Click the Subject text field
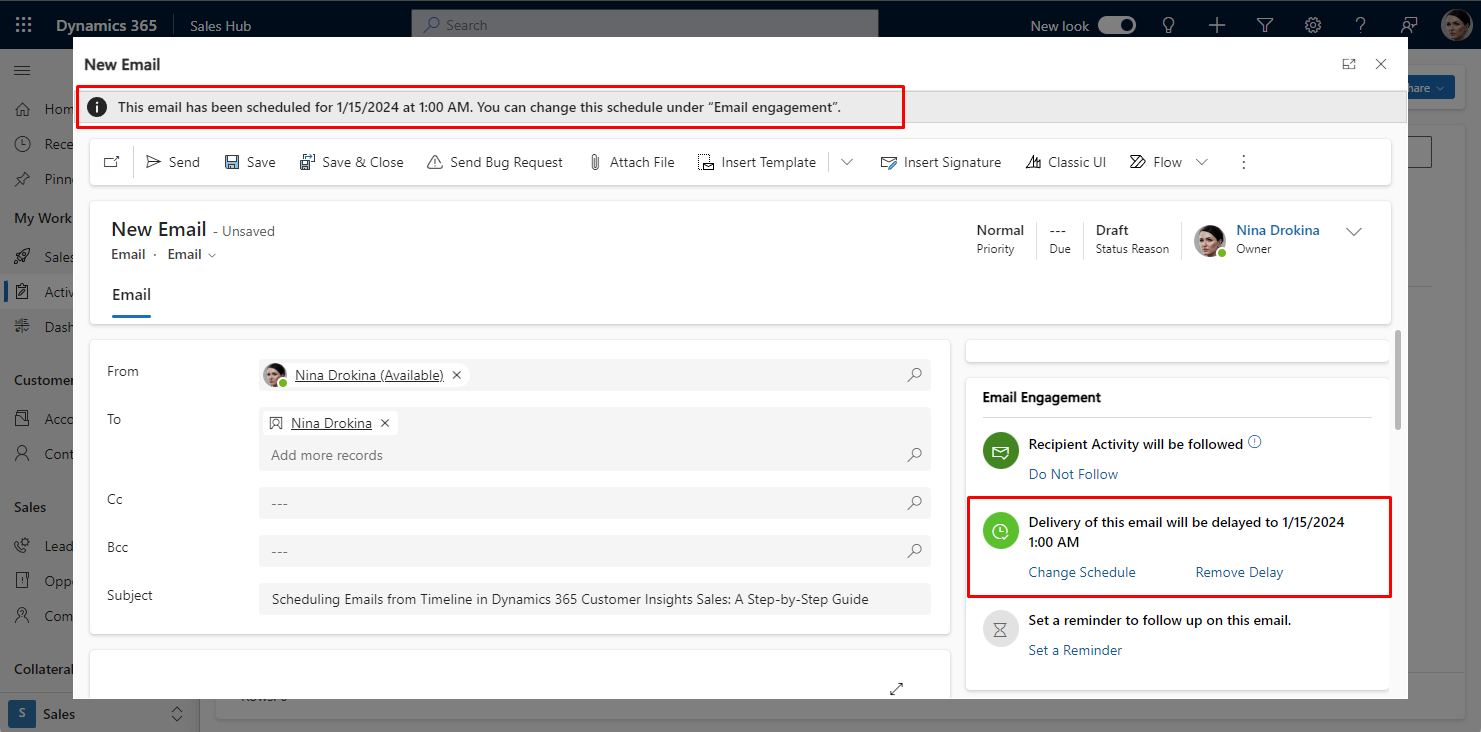 [595, 599]
